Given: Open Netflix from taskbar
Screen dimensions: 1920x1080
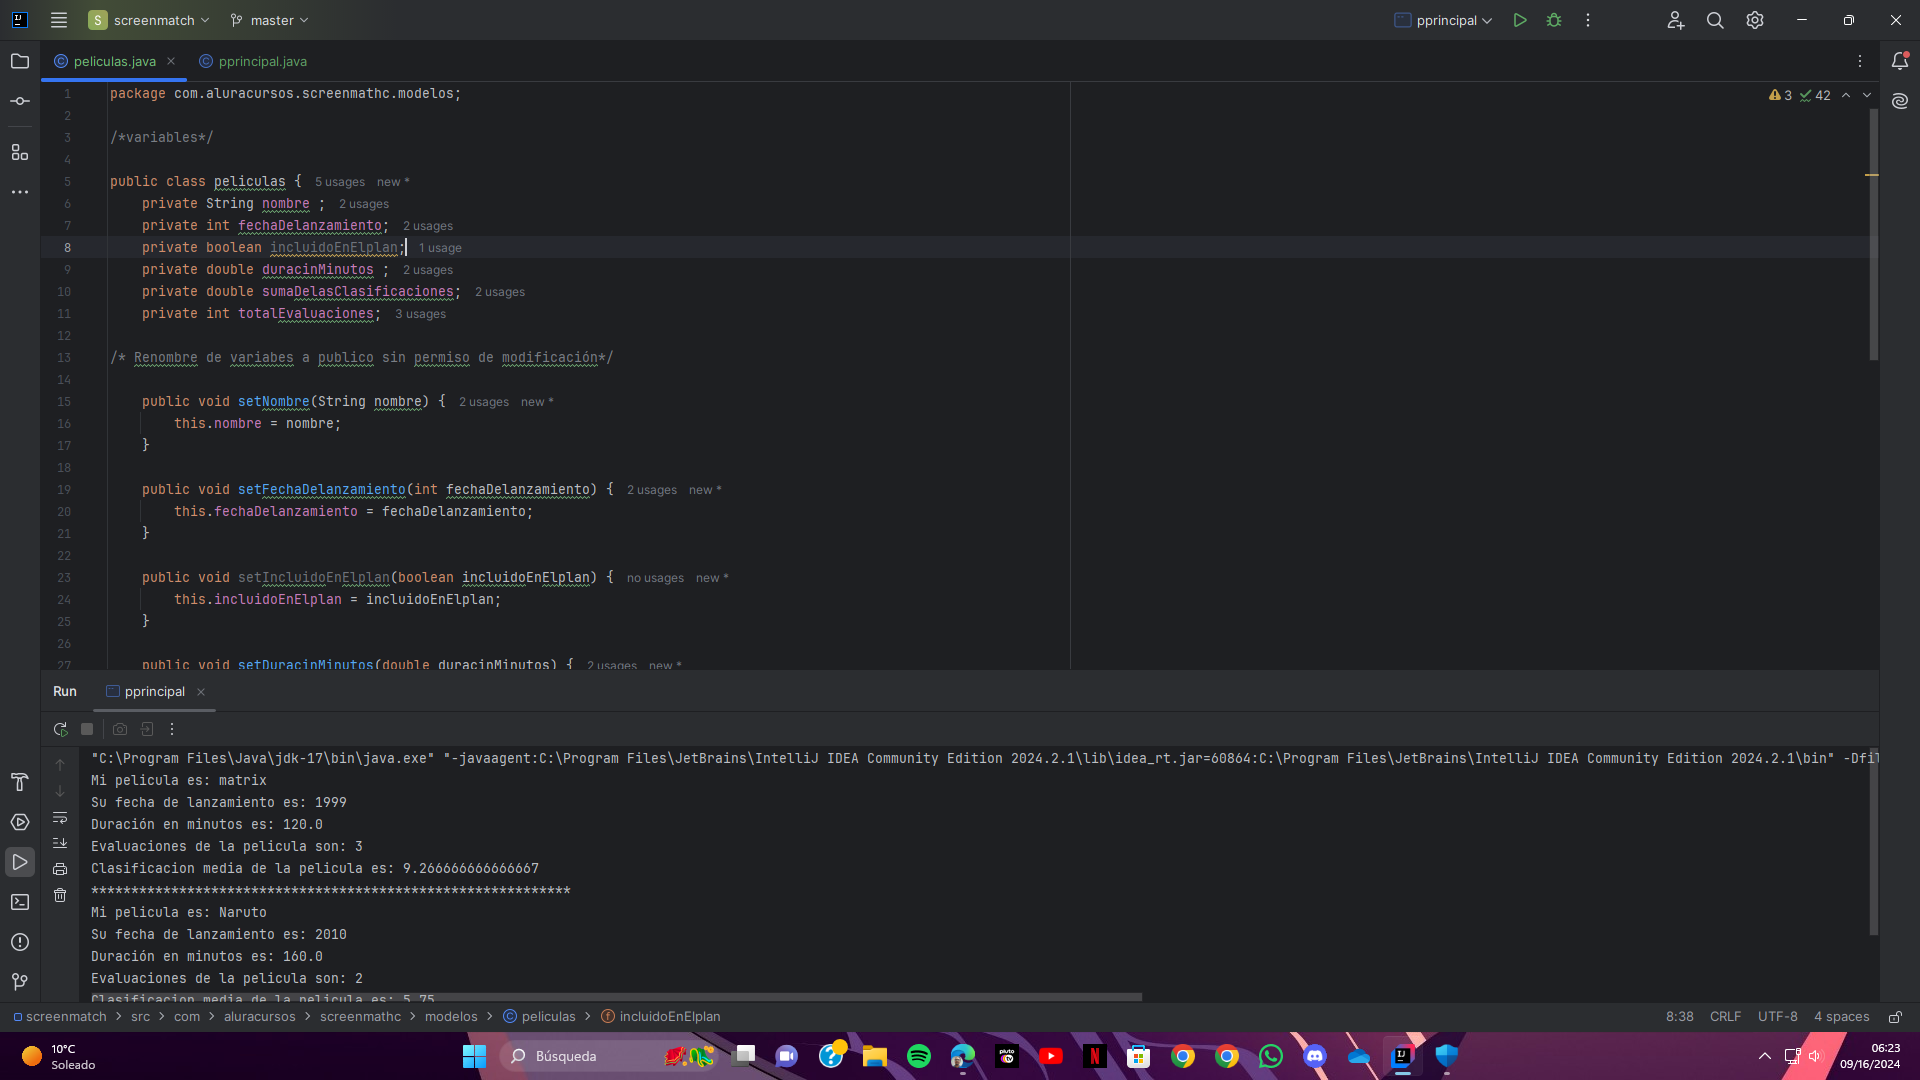Looking at the screenshot, I should [x=1095, y=1056].
